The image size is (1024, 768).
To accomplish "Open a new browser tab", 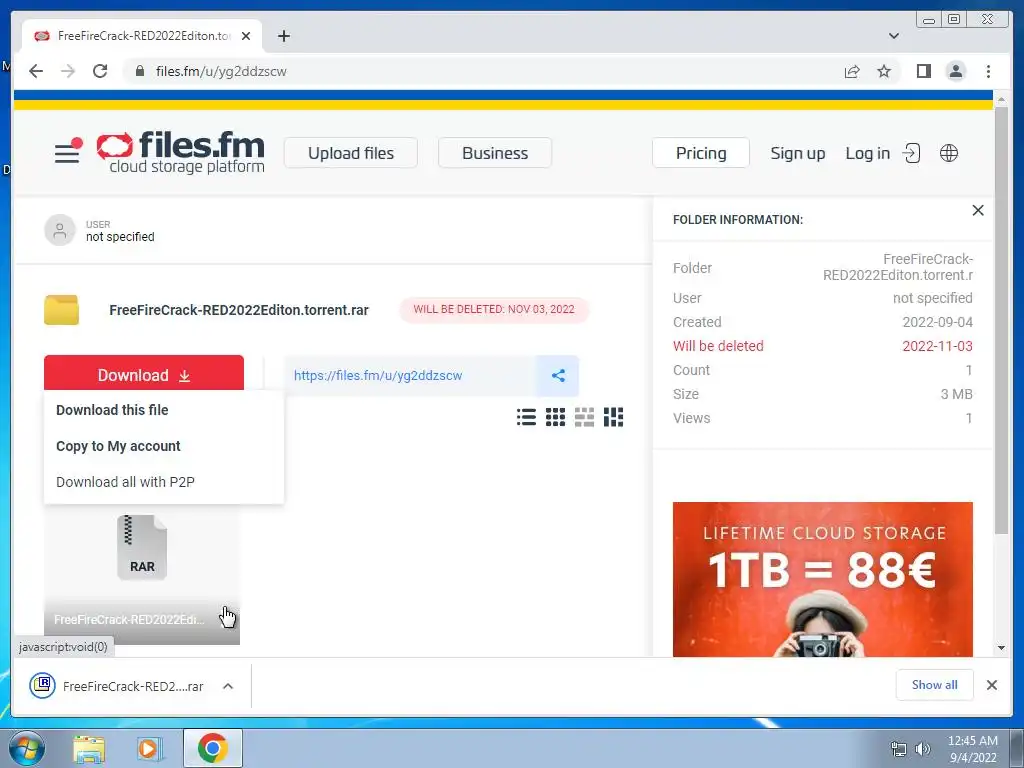I will click(283, 36).
